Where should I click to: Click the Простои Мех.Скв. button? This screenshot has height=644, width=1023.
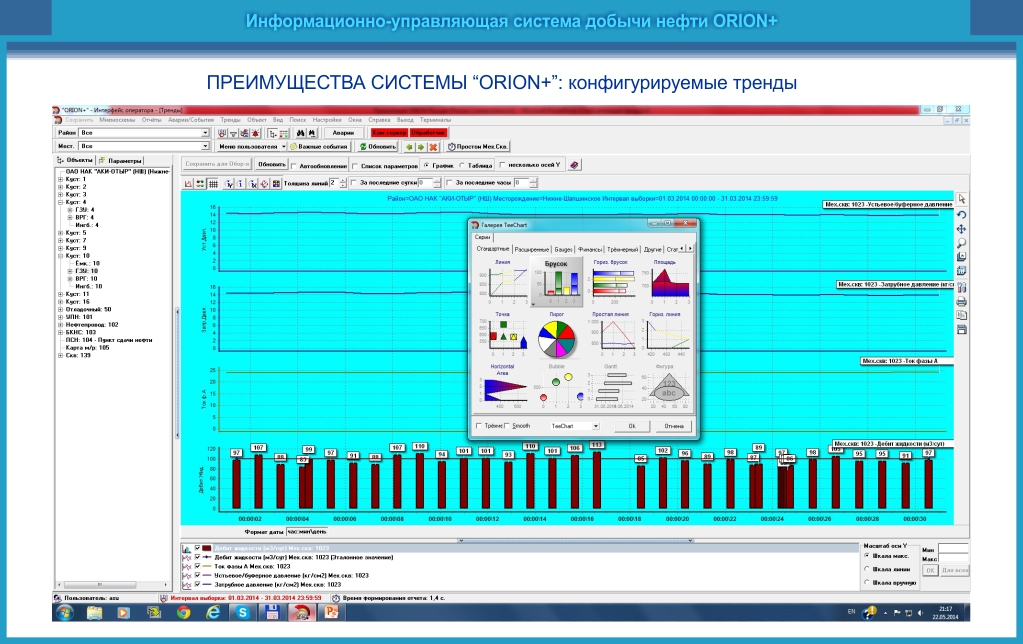[478, 147]
